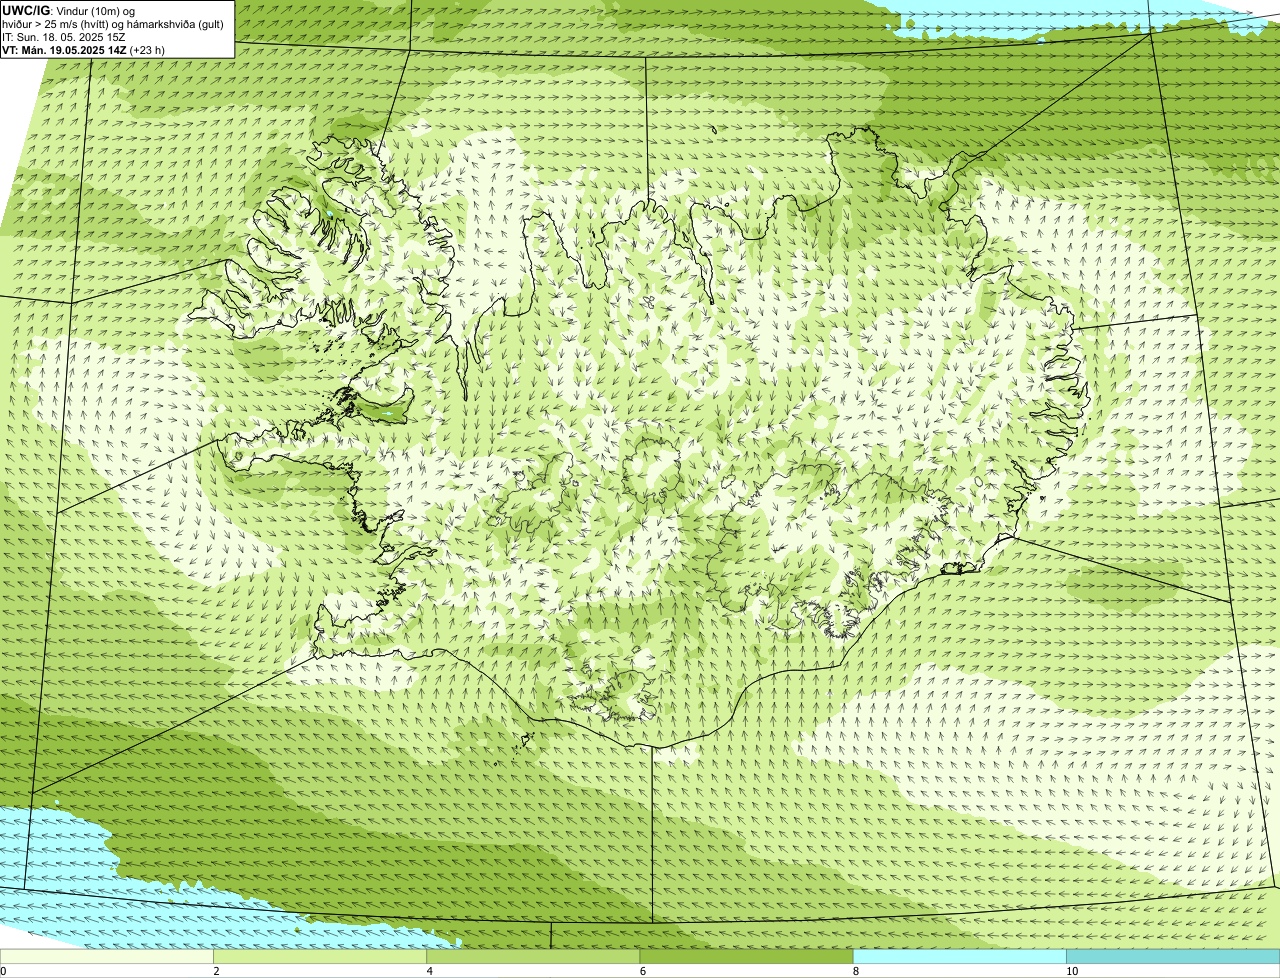Click the medium green 4–6 legend swatch
The image size is (1280, 978).
tap(533, 956)
